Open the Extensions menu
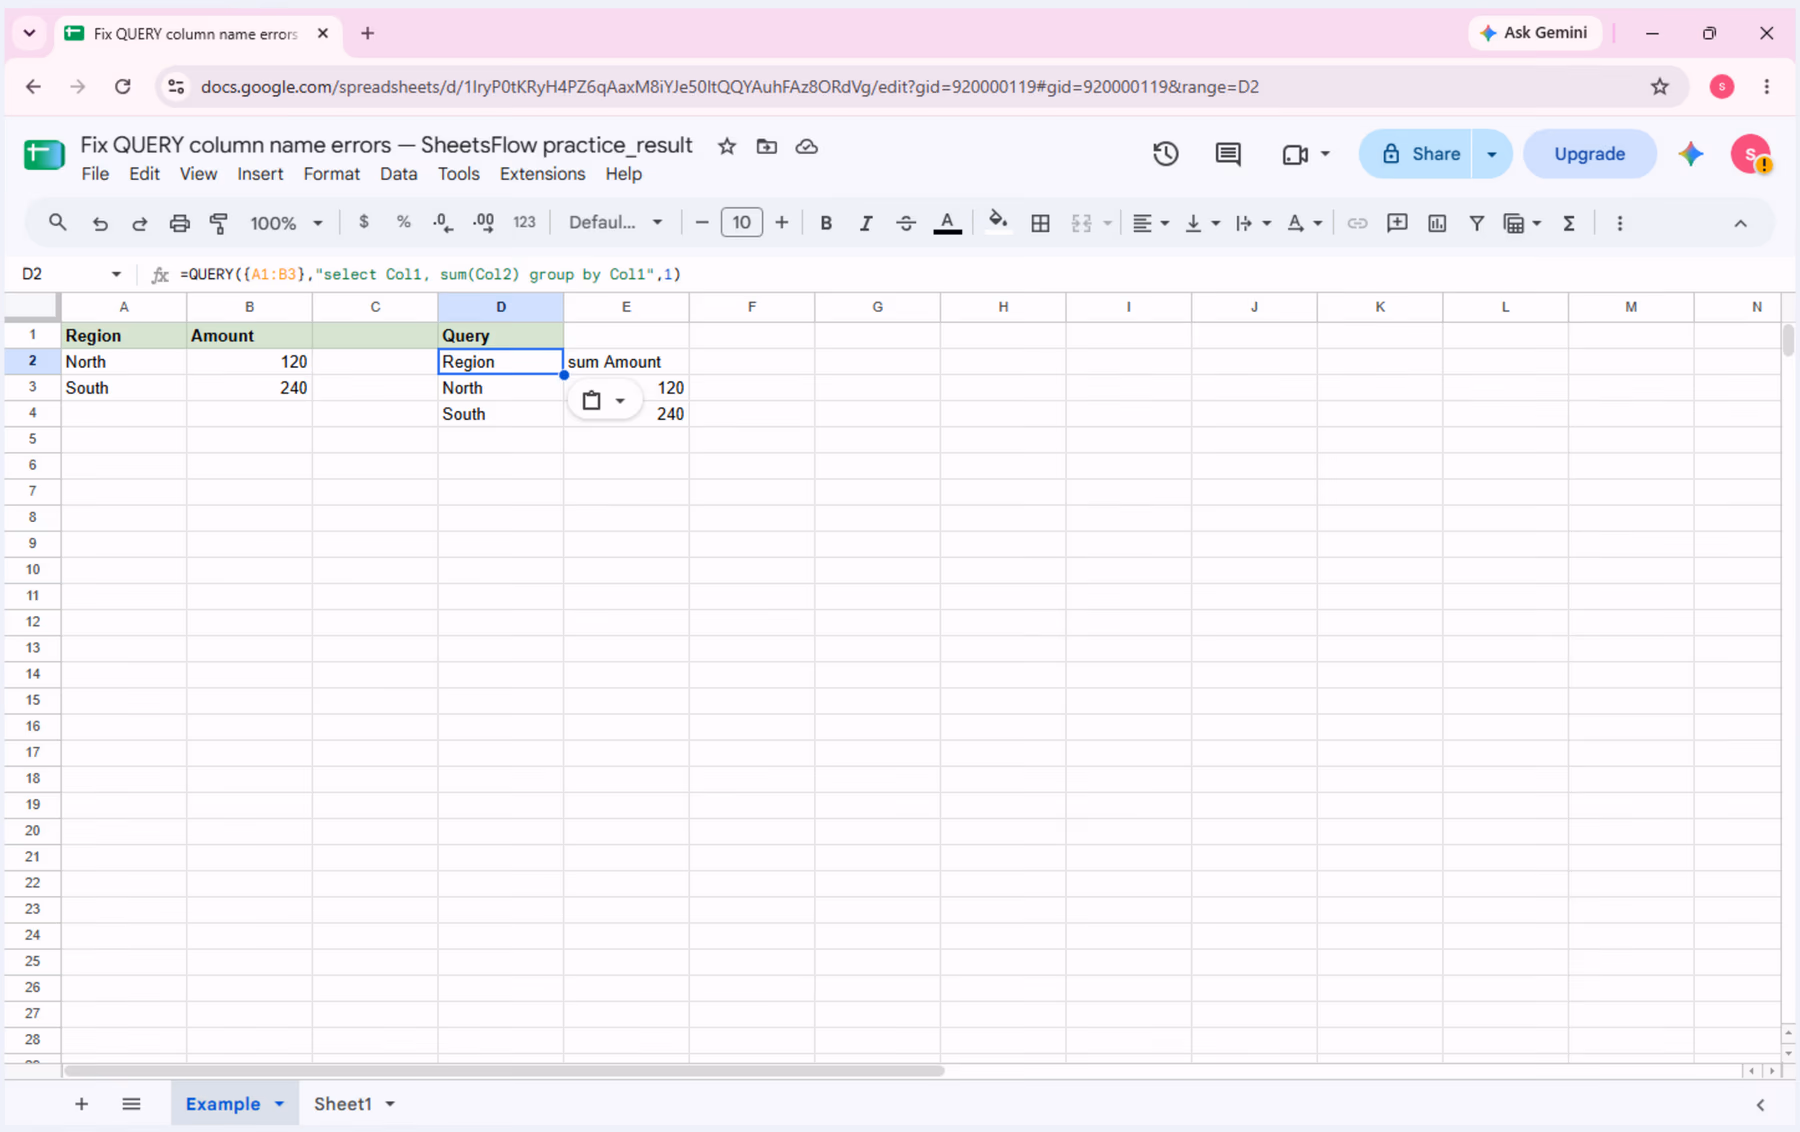 click(542, 174)
